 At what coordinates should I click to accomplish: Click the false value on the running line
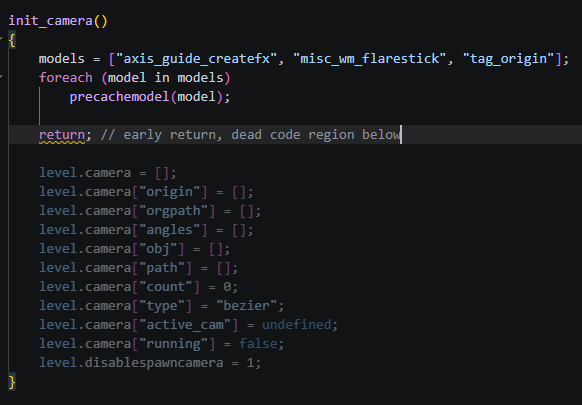pos(258,343)
